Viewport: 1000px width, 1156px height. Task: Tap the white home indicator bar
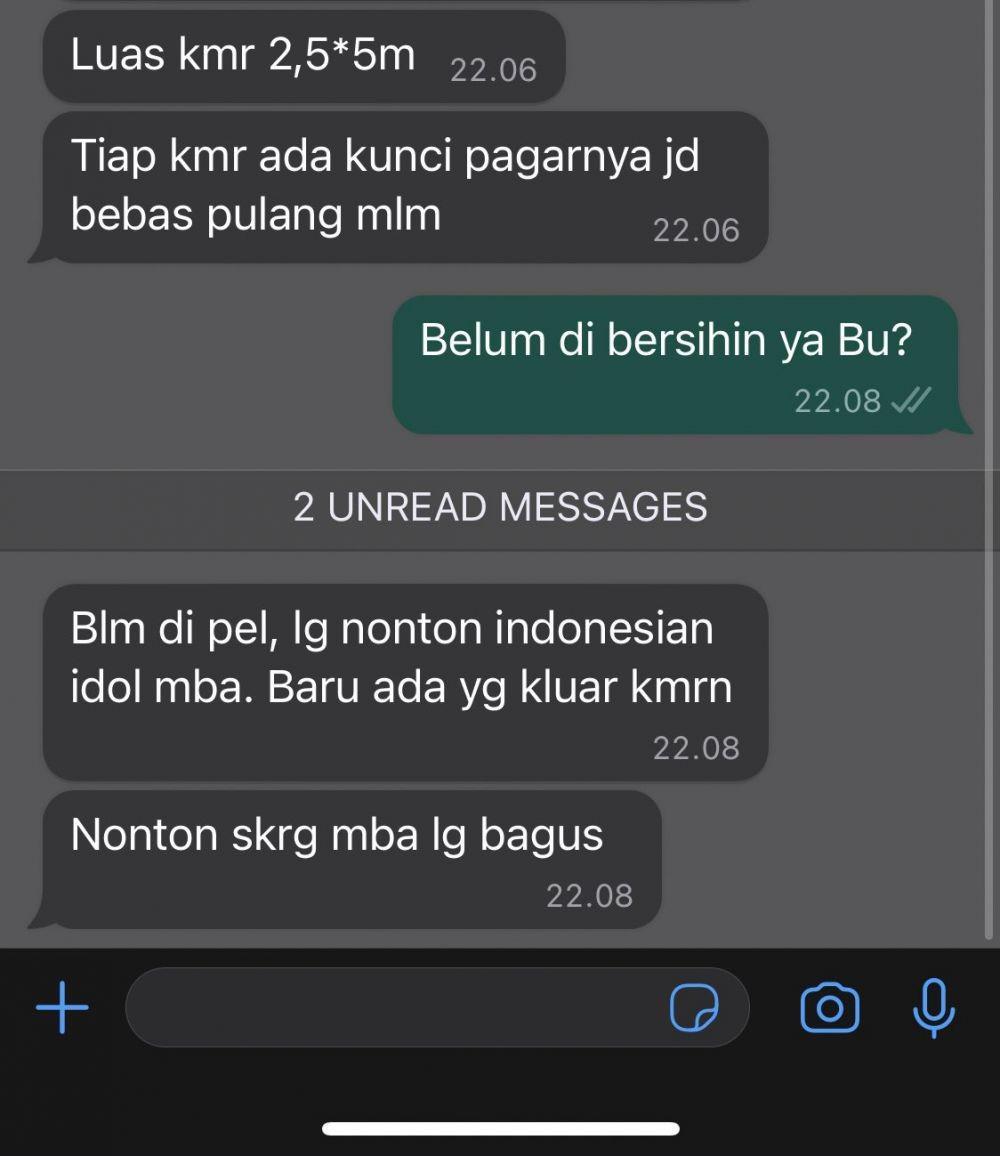point(501,1128)
